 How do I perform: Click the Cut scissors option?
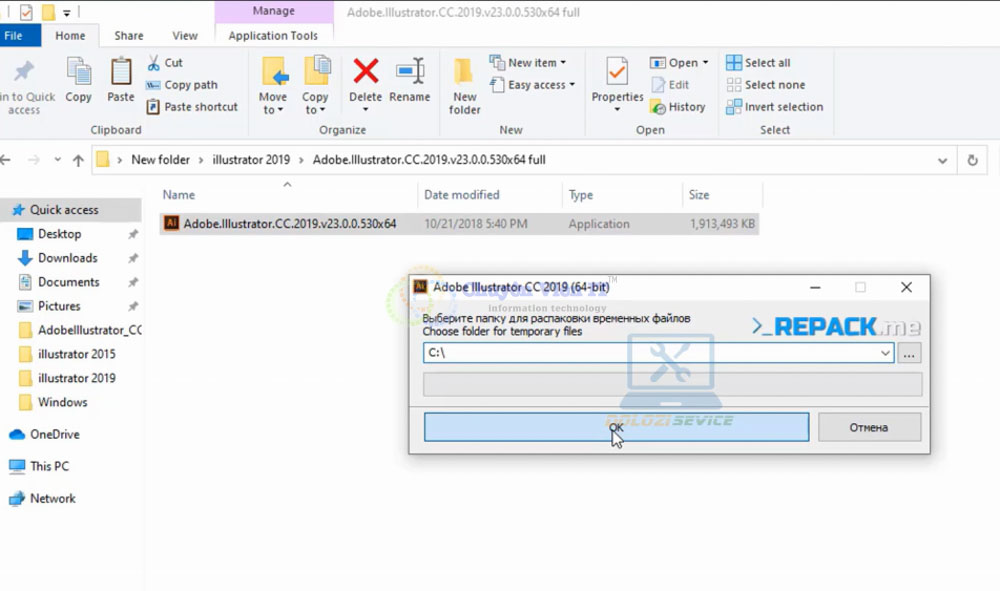(165, 62)
